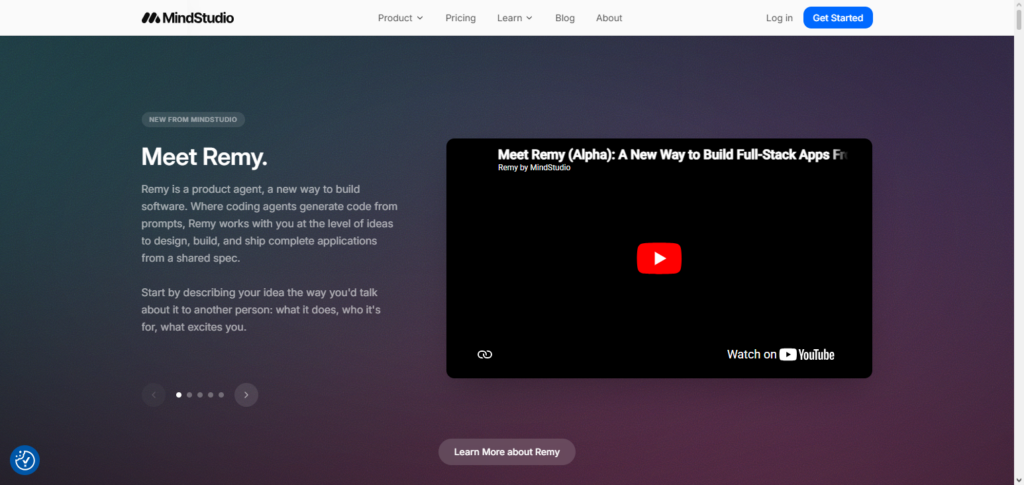Click the video title Meet Remy (Alpha)
Screen dimensions: 1024x485
[x=673, y=155]
